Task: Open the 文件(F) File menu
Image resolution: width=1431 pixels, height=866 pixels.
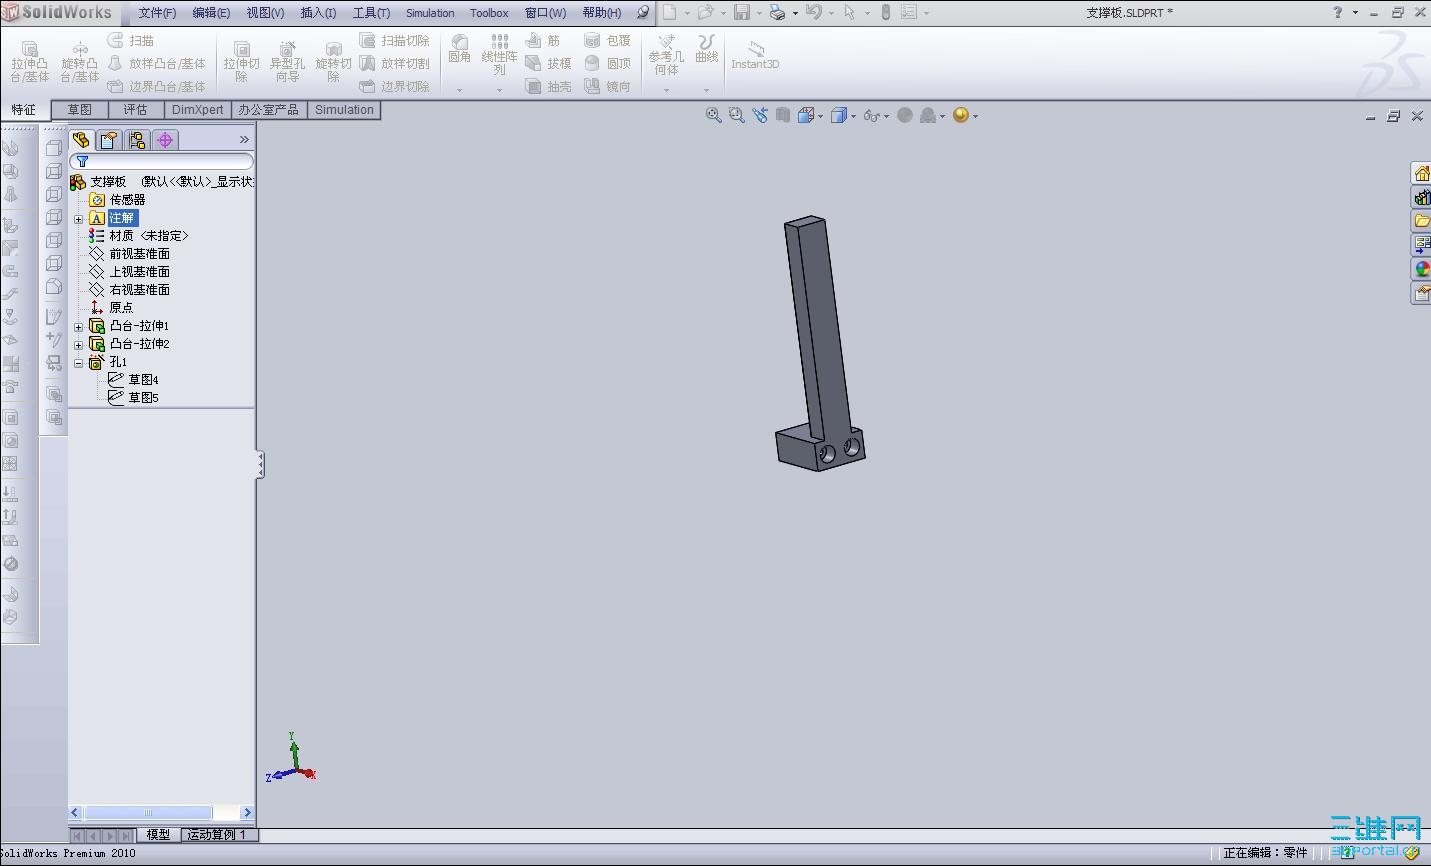Action: (x=157, y=13)
